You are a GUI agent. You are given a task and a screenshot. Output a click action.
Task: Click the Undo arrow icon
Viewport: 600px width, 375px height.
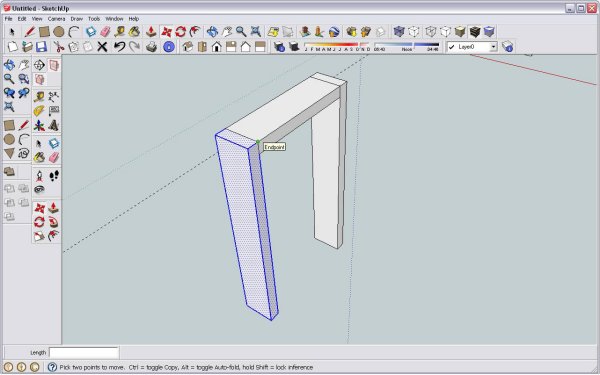(119, 47)
